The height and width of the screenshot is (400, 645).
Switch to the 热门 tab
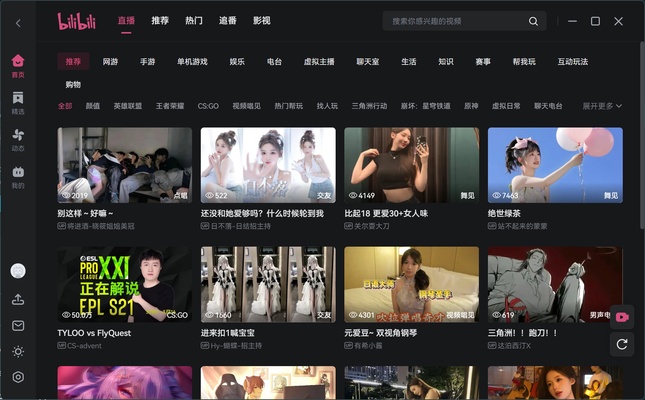[x=194, y=21]
